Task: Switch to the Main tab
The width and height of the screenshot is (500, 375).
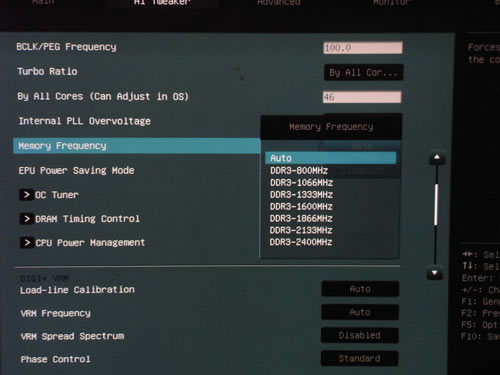Action: pyautogui.click(x=43, y=3)
